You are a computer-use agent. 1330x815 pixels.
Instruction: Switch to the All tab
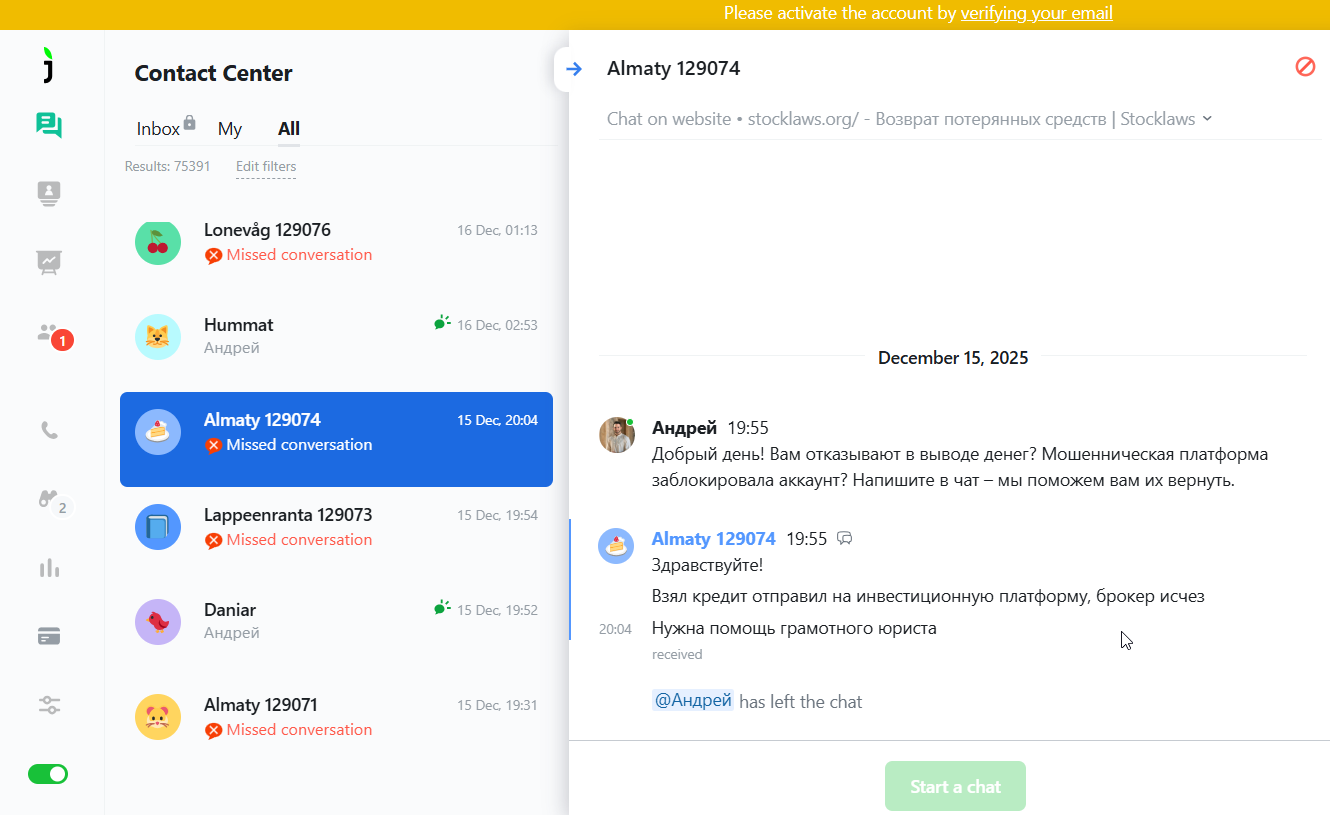pyautogui.click(x=289, y=129)
